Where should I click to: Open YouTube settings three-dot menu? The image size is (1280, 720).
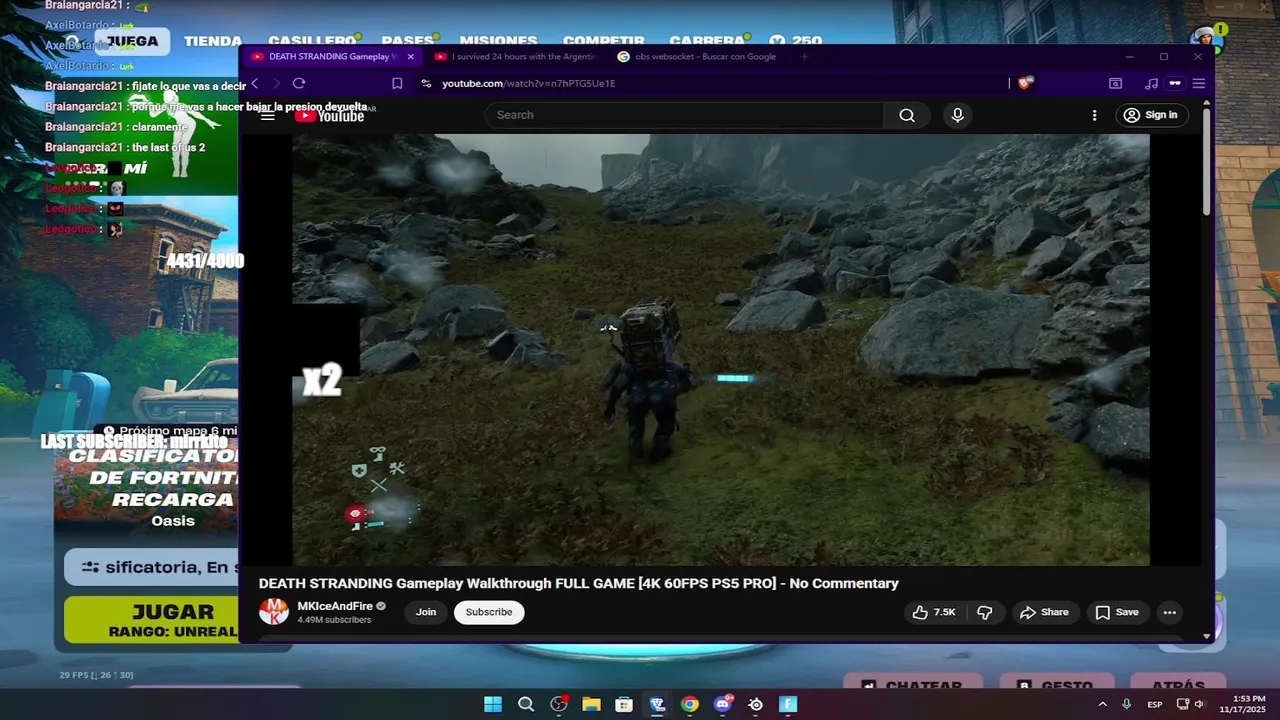pos(1094,115)
